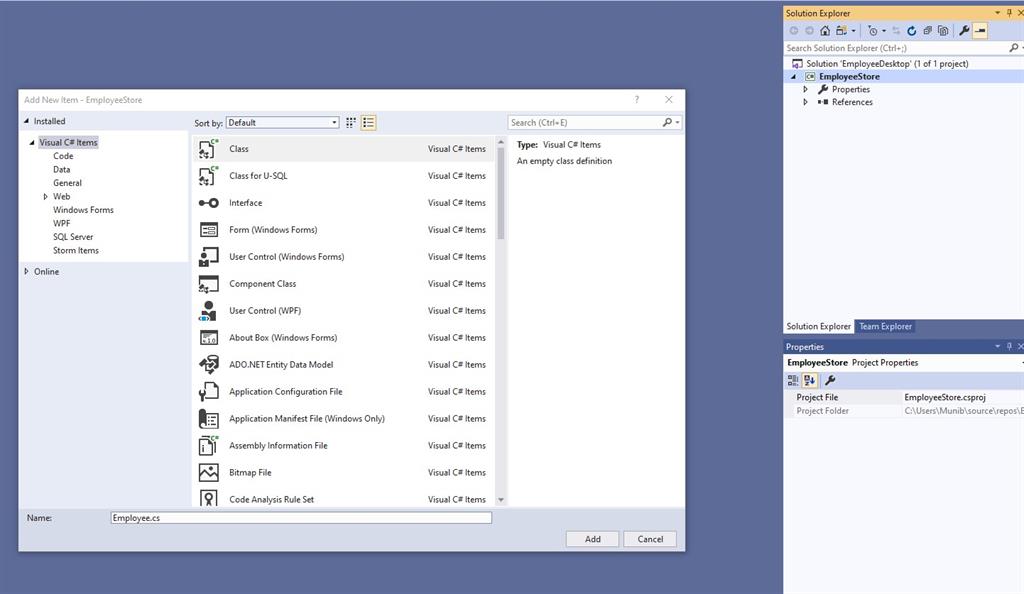Open properties using the Solution Explorer wrench icon
This screenshot has height=594, width=1024.
963,30
